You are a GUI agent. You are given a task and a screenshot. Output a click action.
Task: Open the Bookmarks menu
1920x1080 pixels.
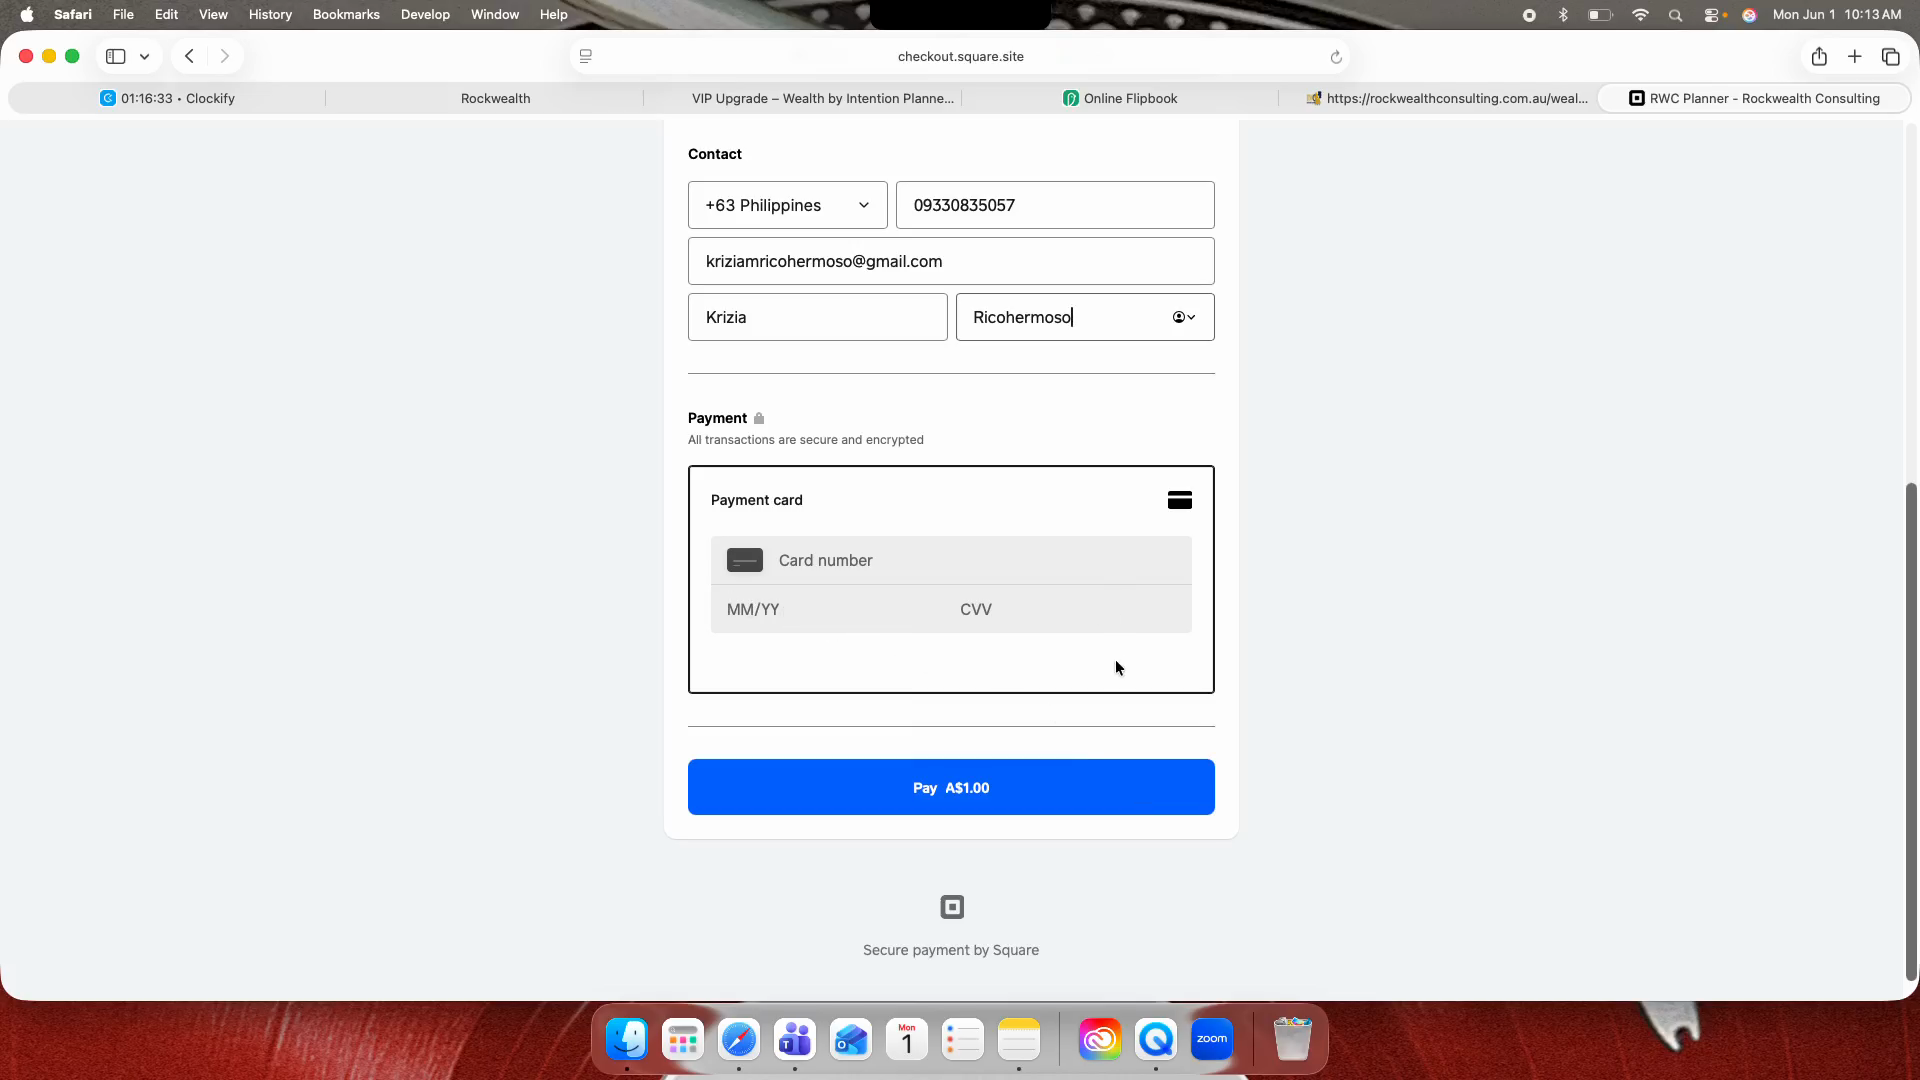pos(346,14)
